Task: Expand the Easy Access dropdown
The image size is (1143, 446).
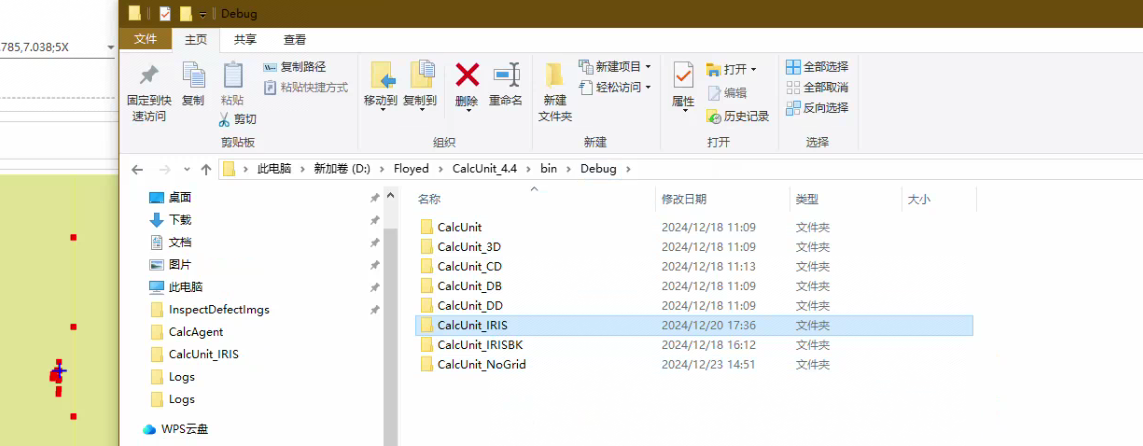Action: [x=648, y=88]
